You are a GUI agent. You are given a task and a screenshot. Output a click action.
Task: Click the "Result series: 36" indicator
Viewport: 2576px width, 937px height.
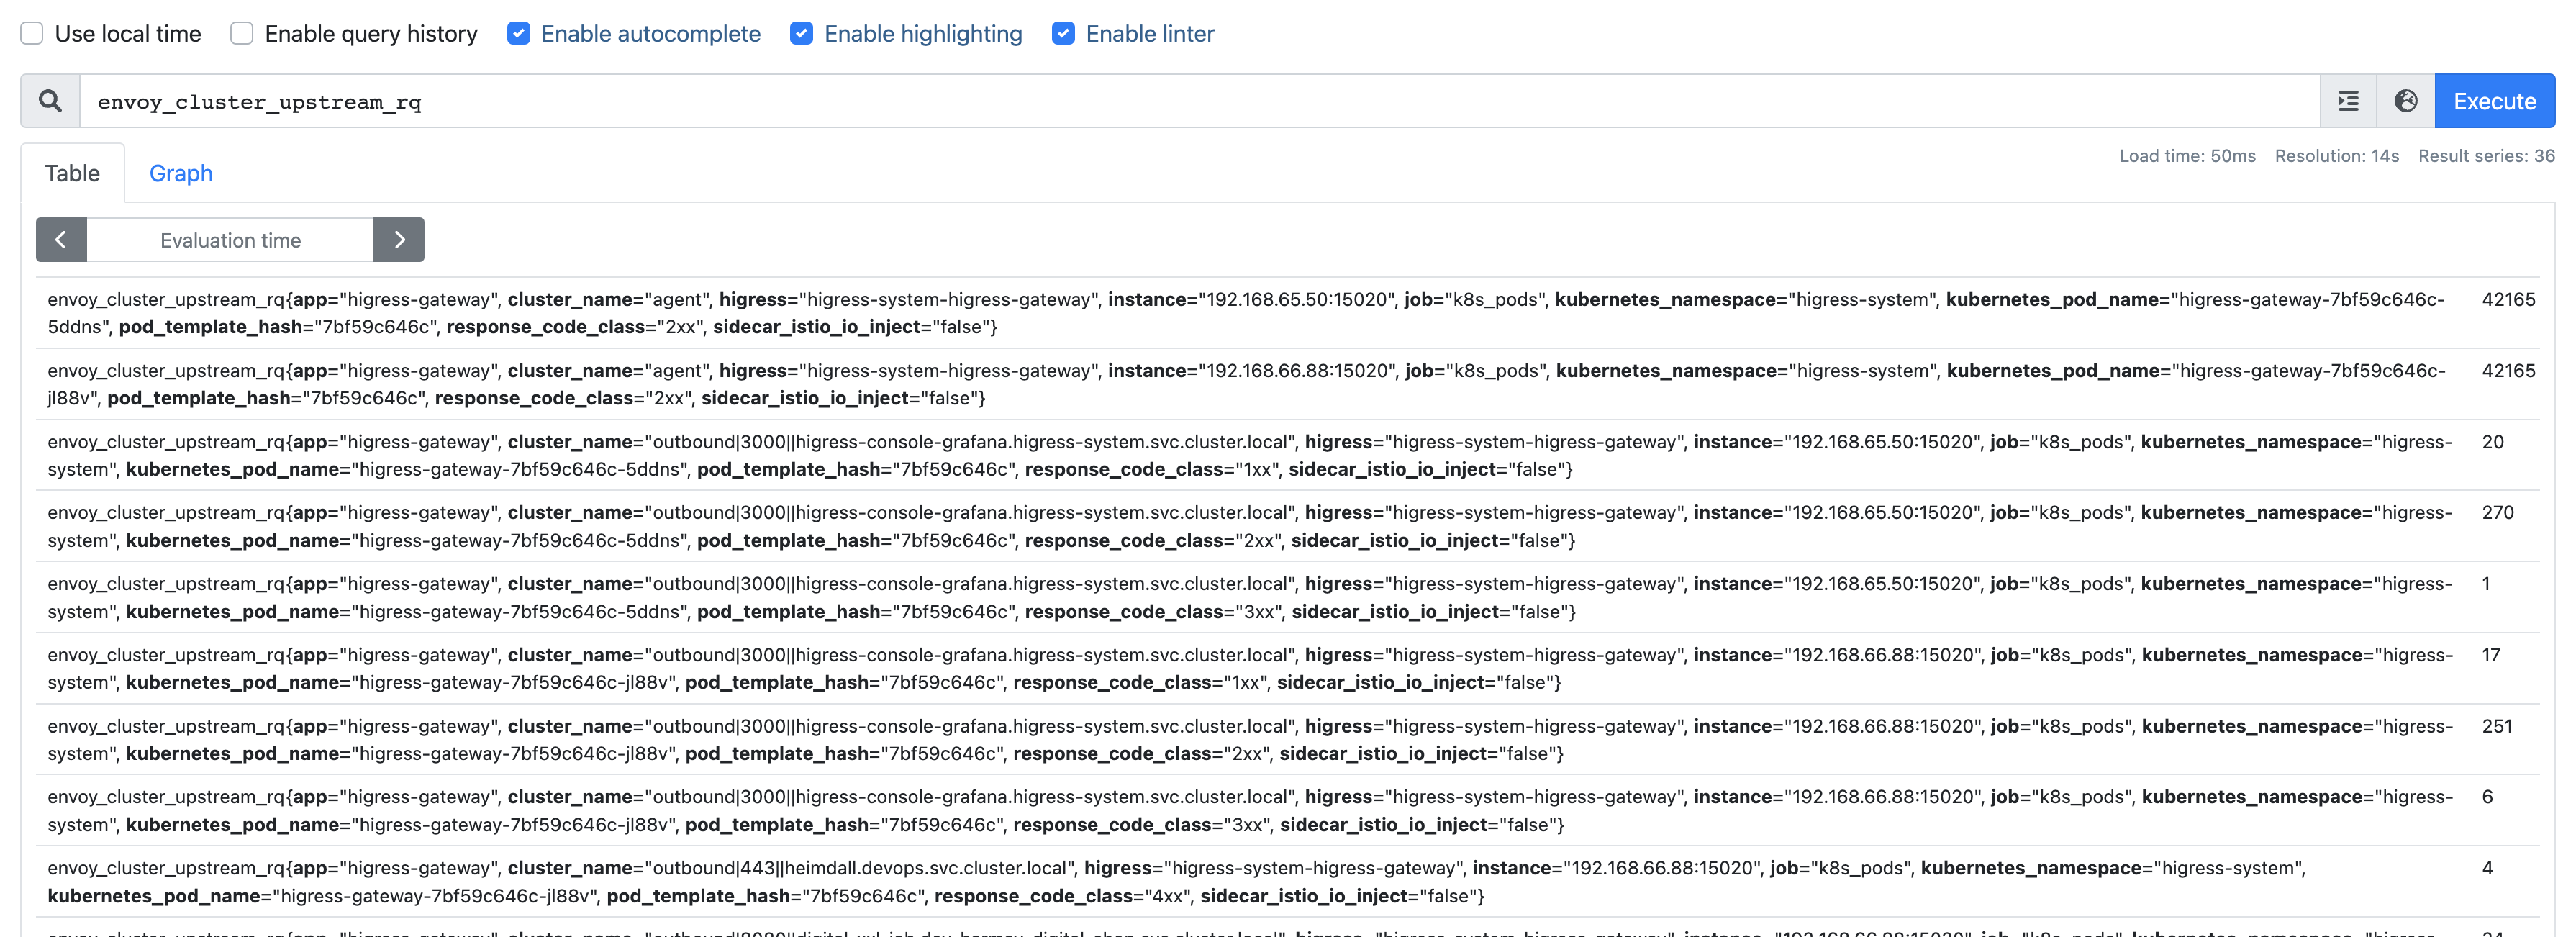(2486, 156)
